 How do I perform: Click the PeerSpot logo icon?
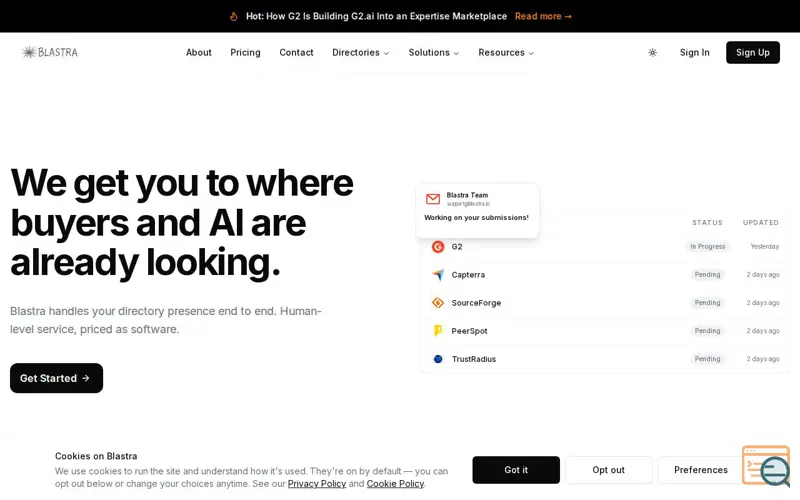438,331
